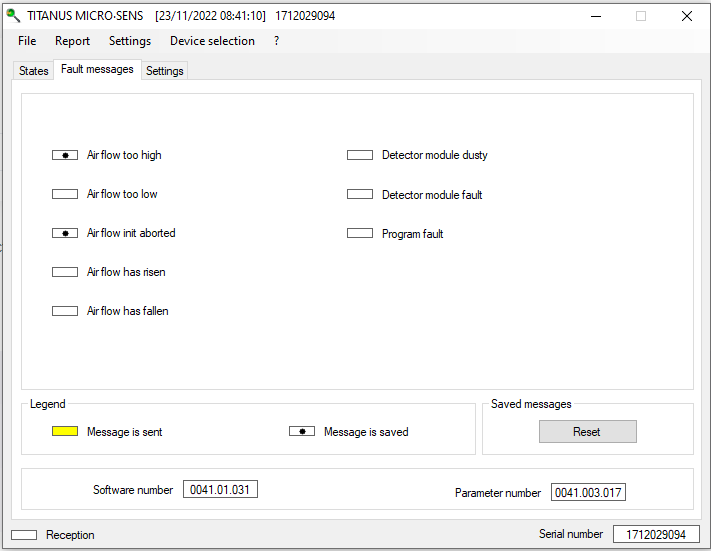This screenshot has width=711, height=551.
Task: Click the 'Parameter number' label
Action: pos(498,493)
